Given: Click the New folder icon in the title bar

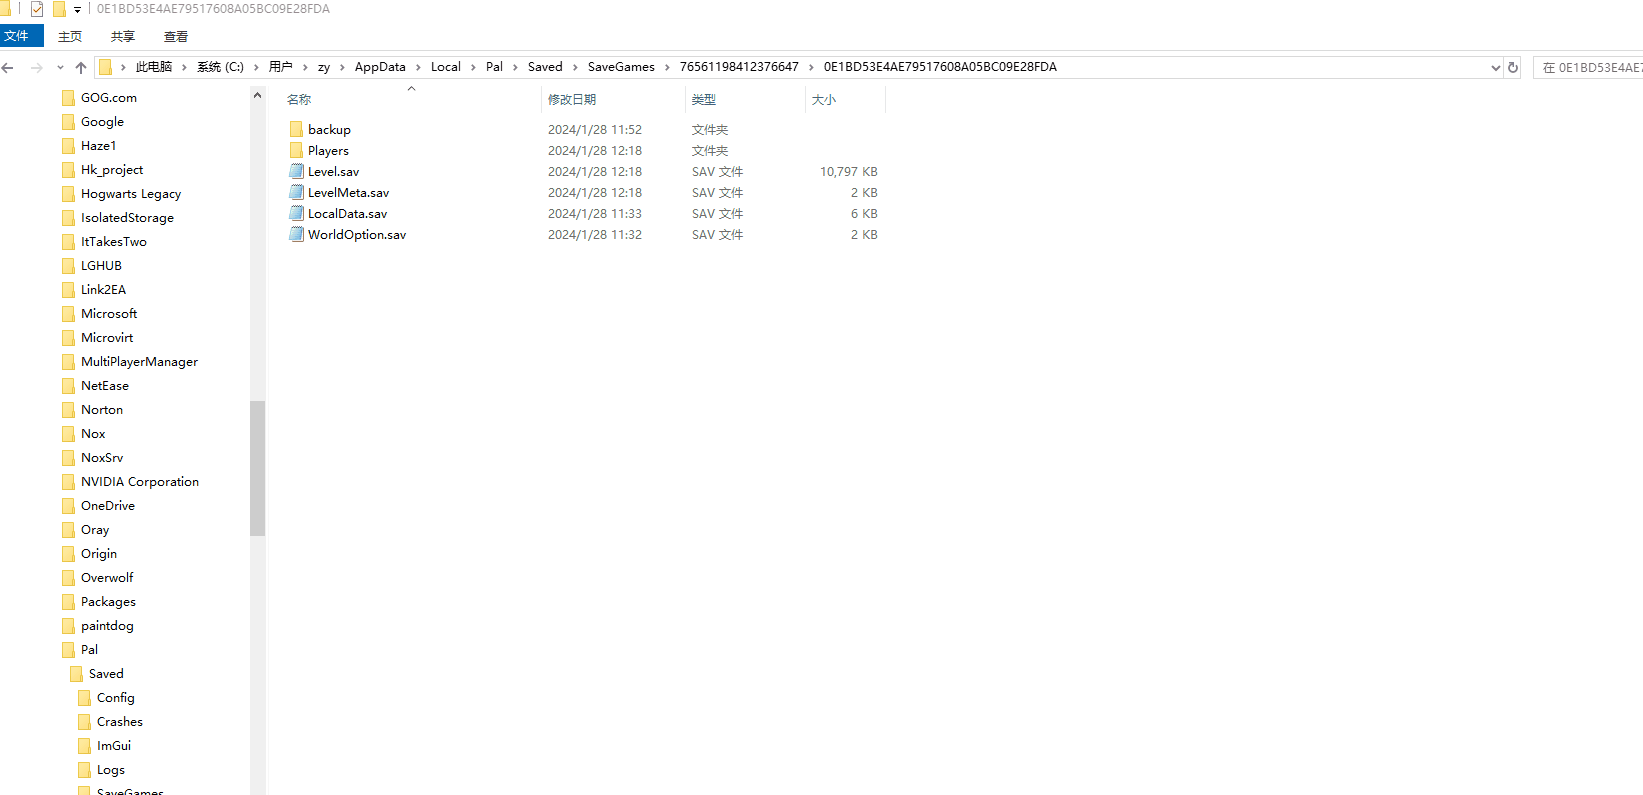Looking at the screenshot, I should [59, 9].
